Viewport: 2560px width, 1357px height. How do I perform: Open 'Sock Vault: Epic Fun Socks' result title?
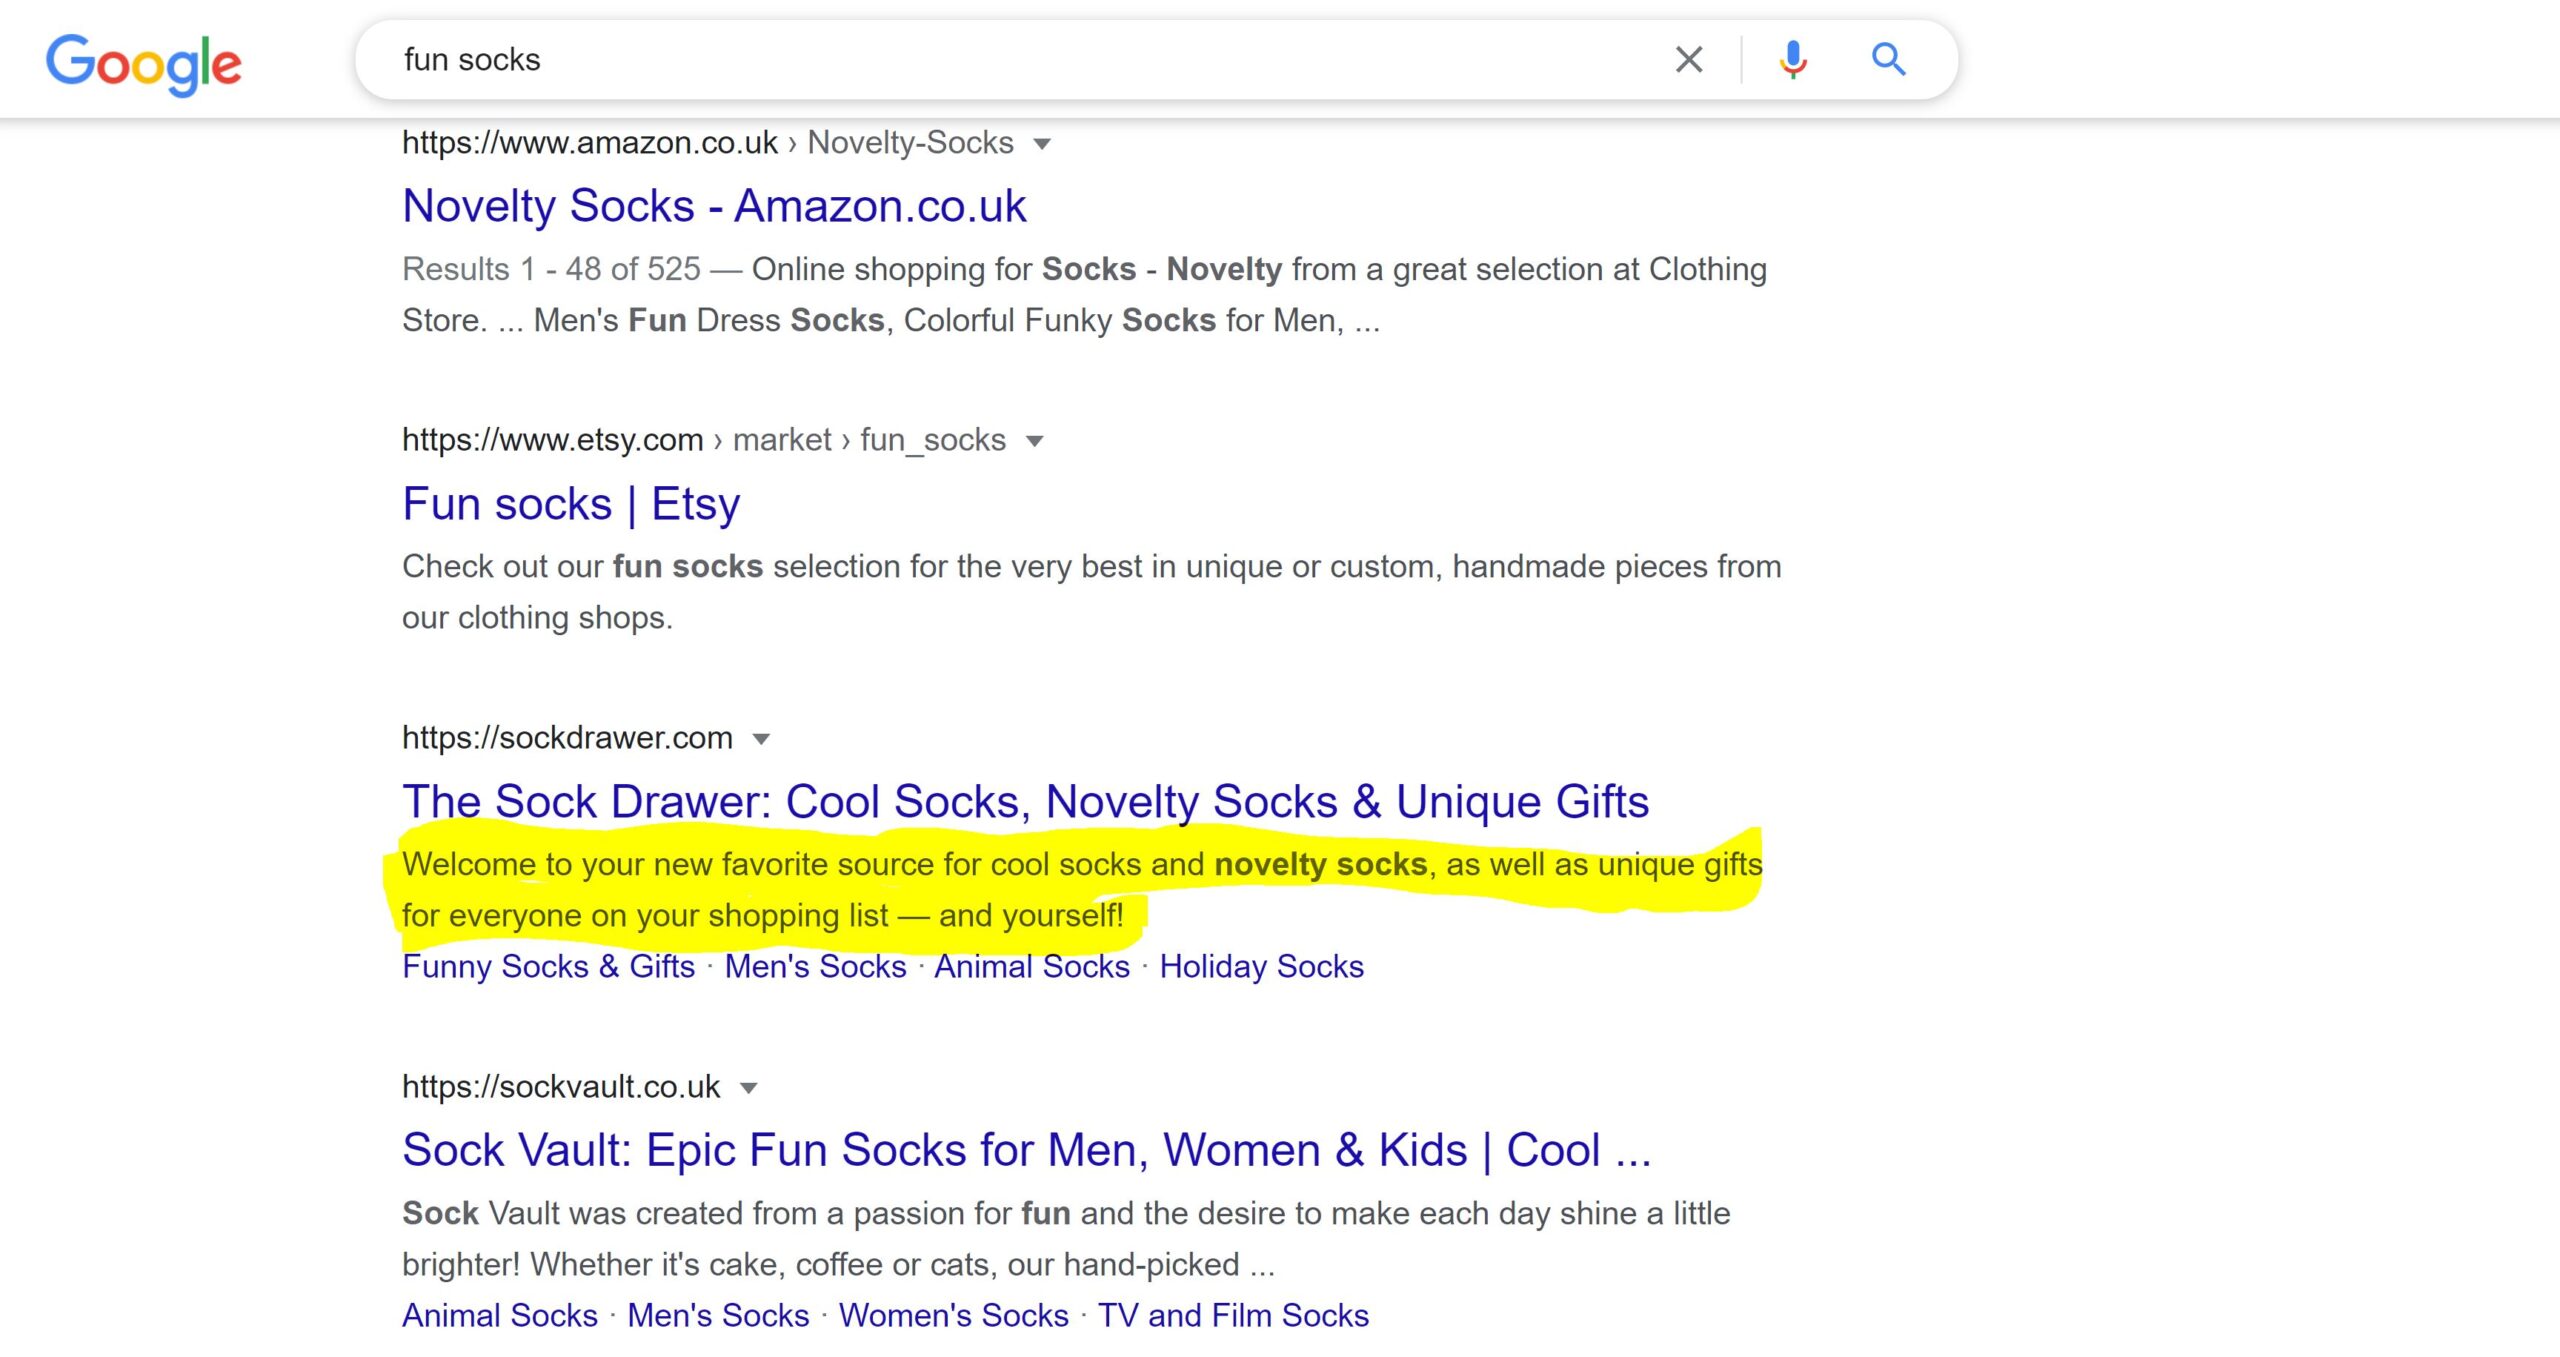tap(1026, 1150)
